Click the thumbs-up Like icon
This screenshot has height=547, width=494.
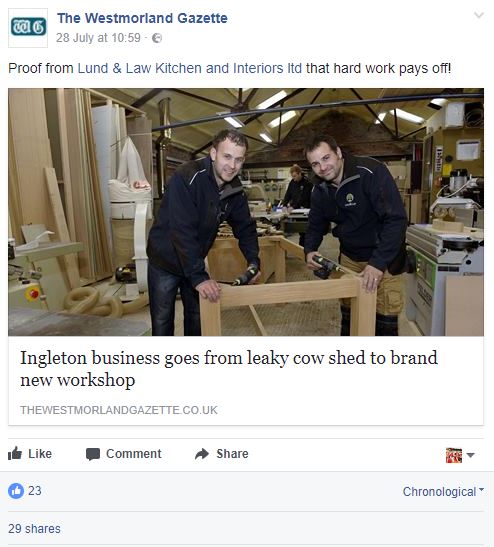pyautogui.click(x=15, y=454)
